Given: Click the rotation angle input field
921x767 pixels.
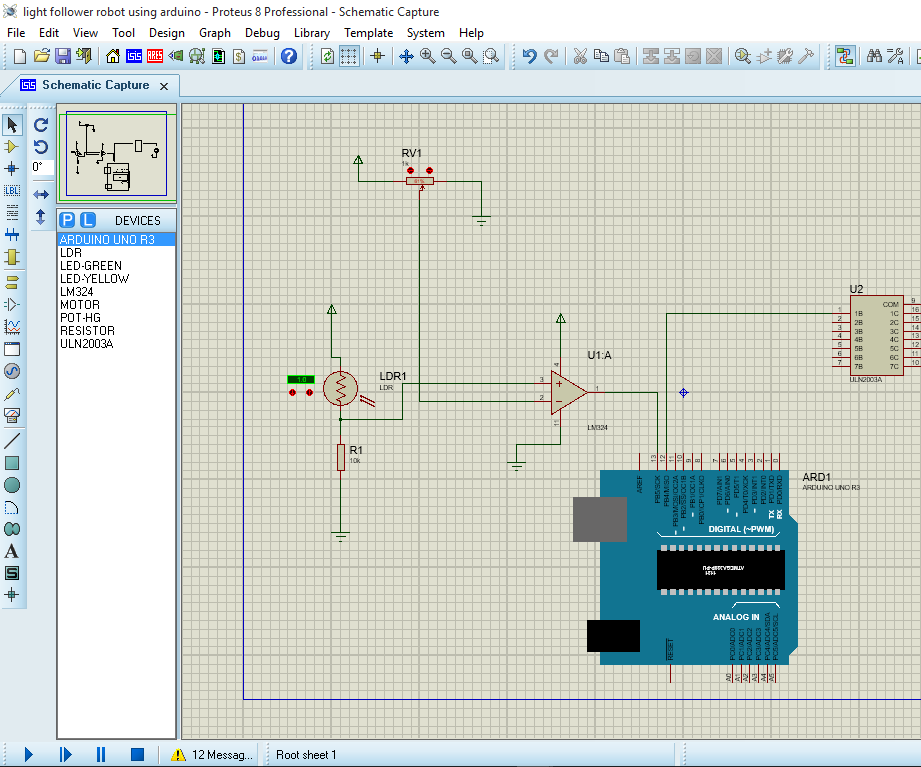Looking at the screenshot, I should [x=42, y=167].
